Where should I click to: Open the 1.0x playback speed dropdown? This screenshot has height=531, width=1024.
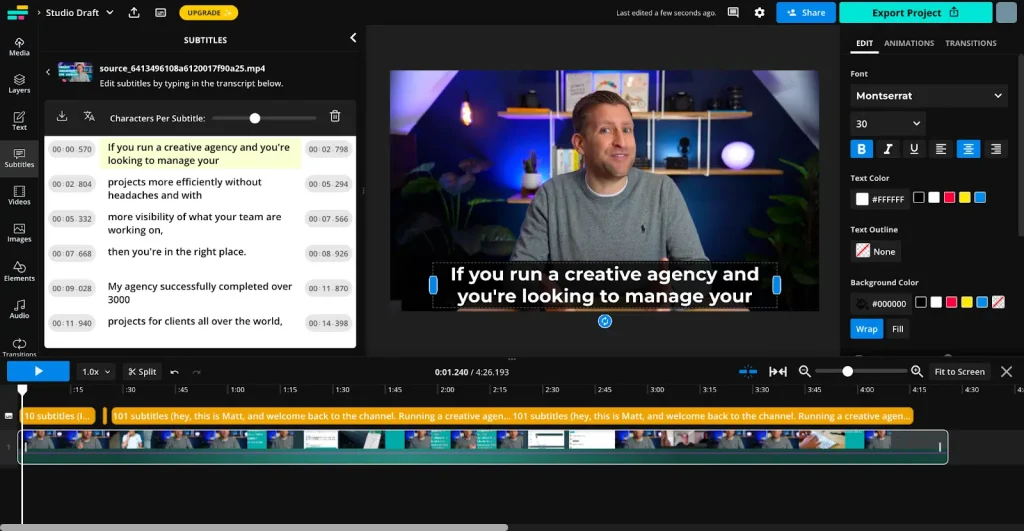coord(96,372)
